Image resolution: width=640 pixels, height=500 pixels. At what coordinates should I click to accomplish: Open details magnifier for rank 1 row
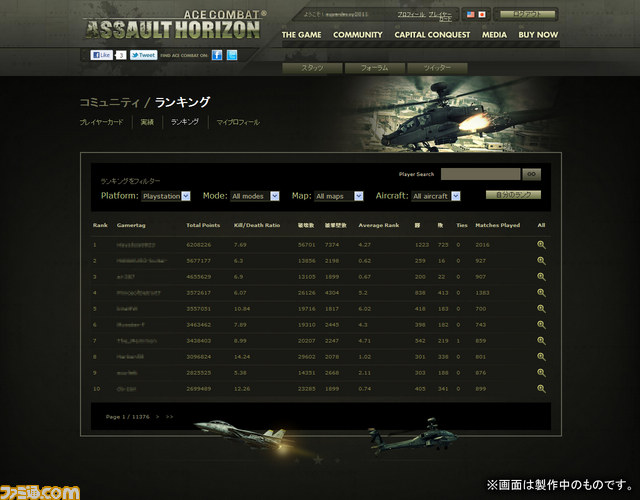[x=541, y=245]
